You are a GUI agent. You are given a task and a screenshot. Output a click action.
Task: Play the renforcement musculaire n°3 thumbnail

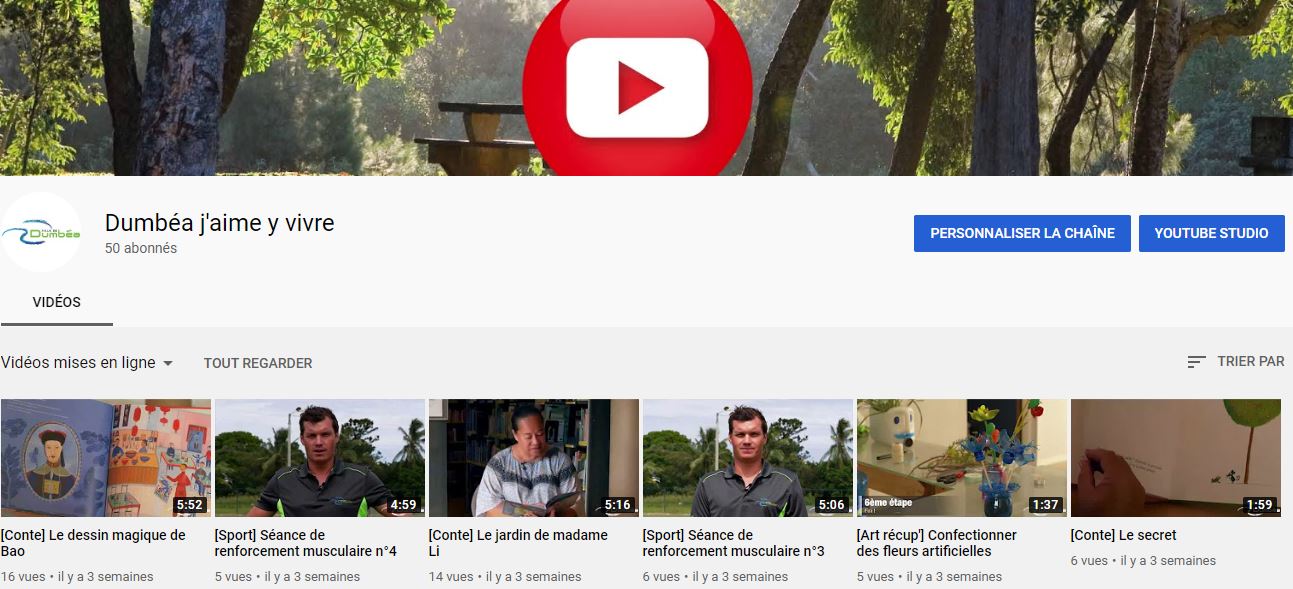tap(748, 458)
